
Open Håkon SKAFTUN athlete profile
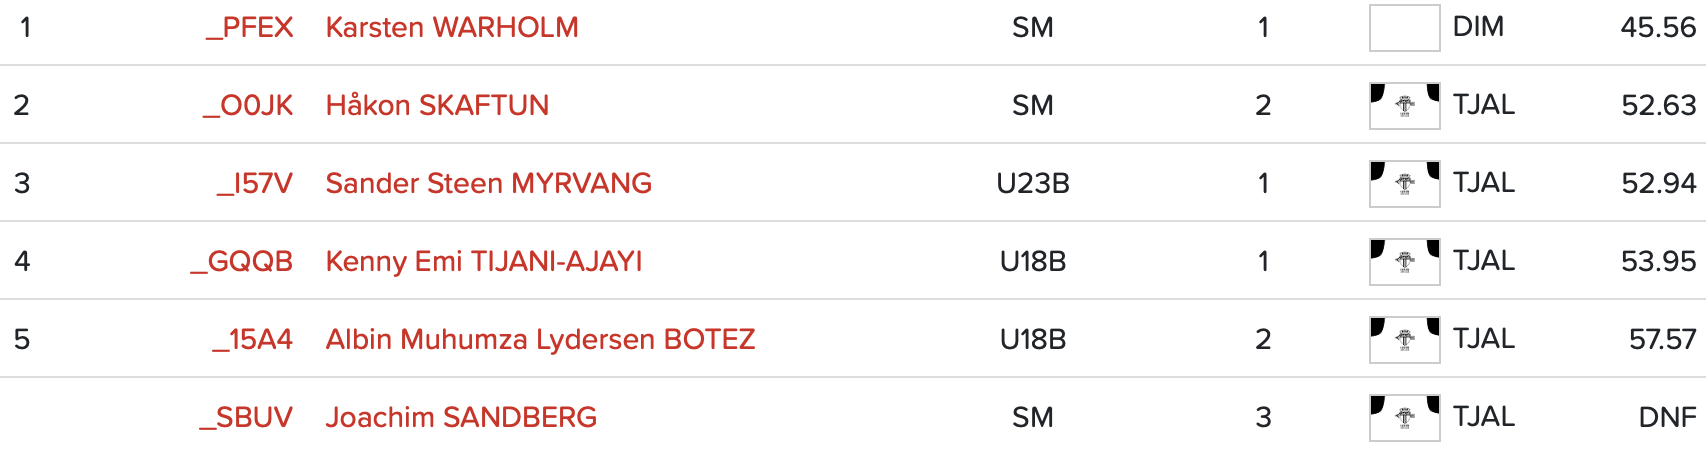click(x=437, y=105)
